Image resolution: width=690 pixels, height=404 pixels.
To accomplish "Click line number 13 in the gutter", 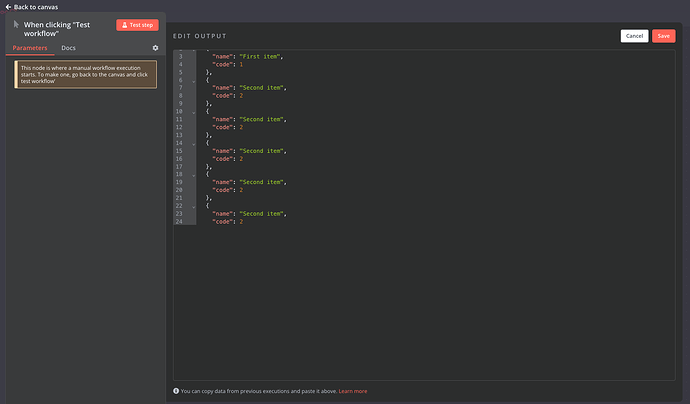I will click(x=179, y=136).
